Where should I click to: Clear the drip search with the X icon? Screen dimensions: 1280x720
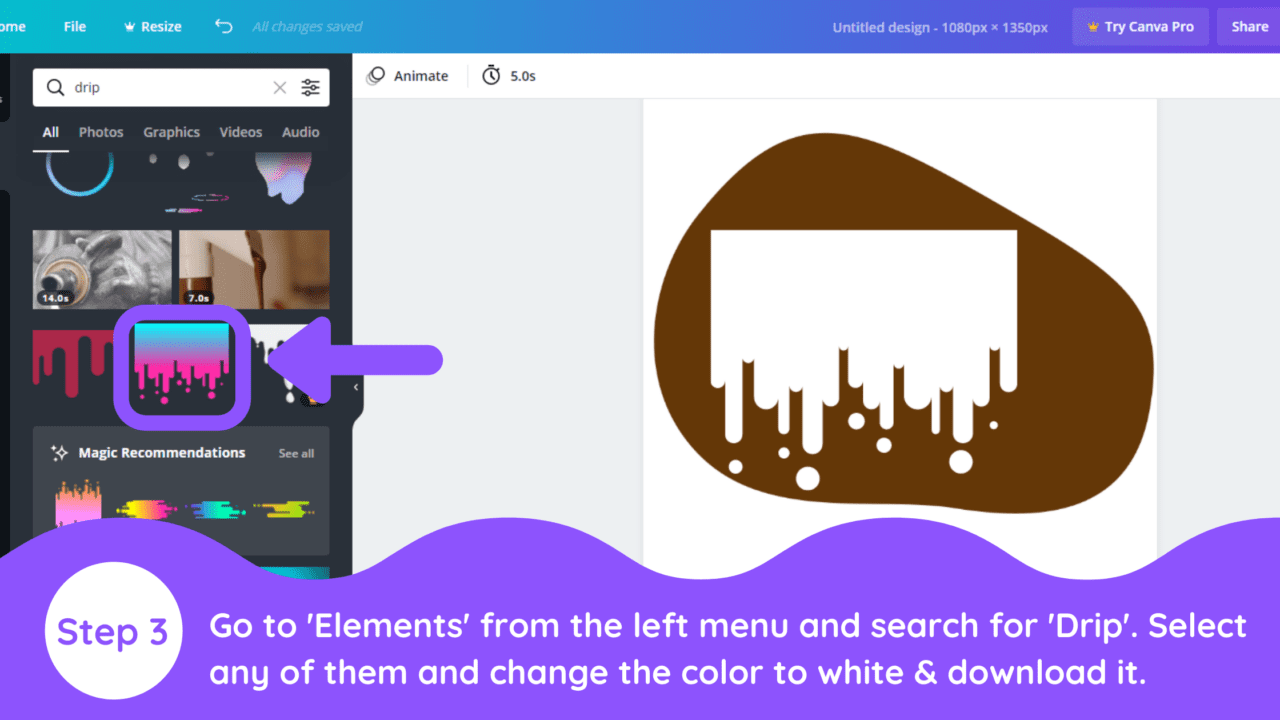tap(280, 87)
